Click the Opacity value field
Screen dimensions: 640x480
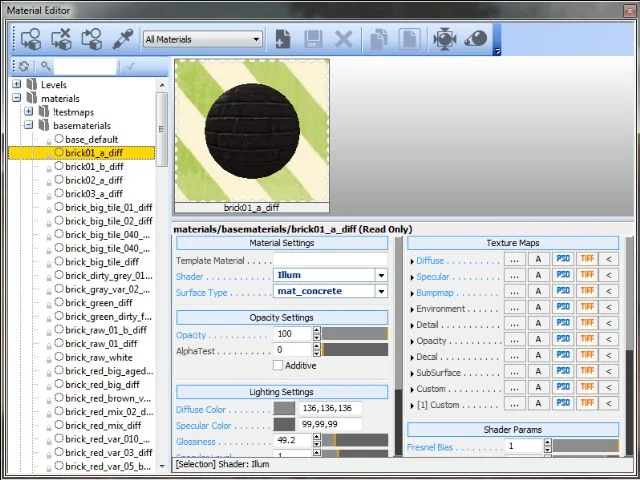[x=293, y=333]
